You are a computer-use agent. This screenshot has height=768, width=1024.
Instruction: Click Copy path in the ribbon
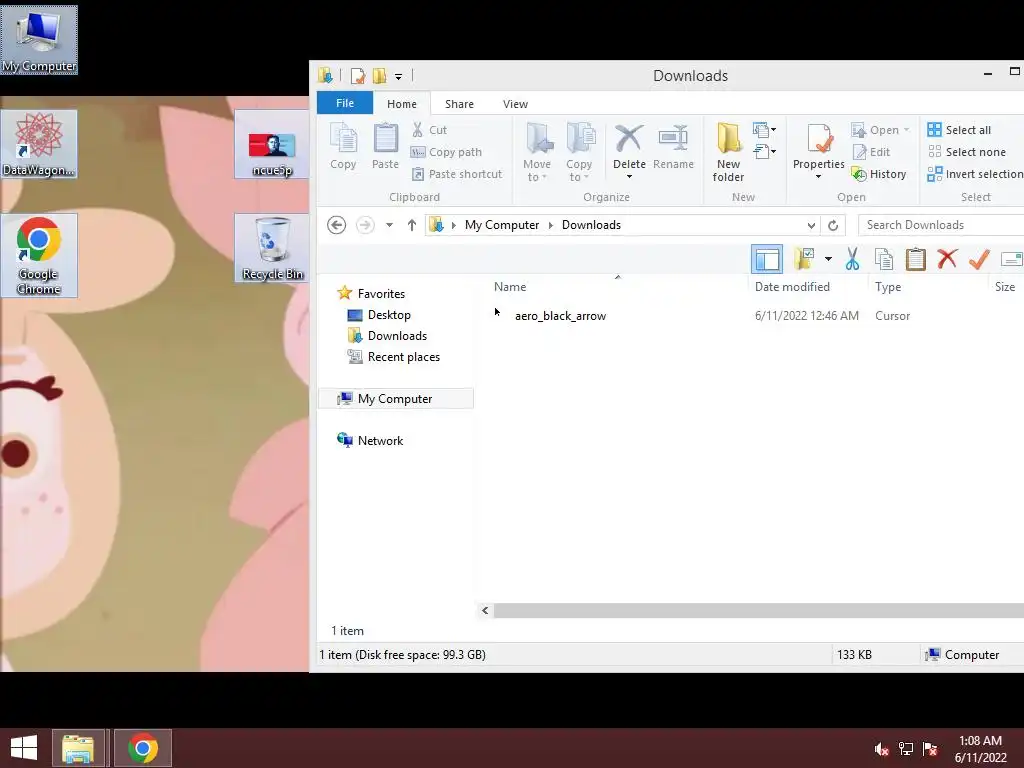point(446,152)
